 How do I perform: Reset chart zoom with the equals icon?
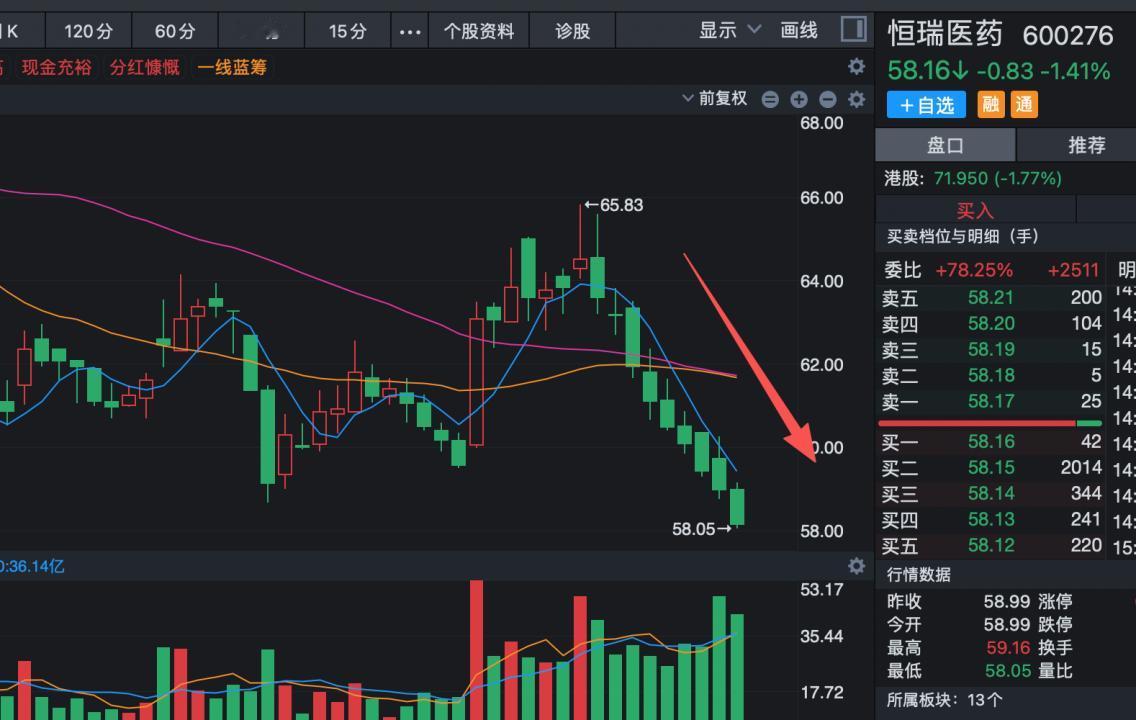tap(768, 100)
